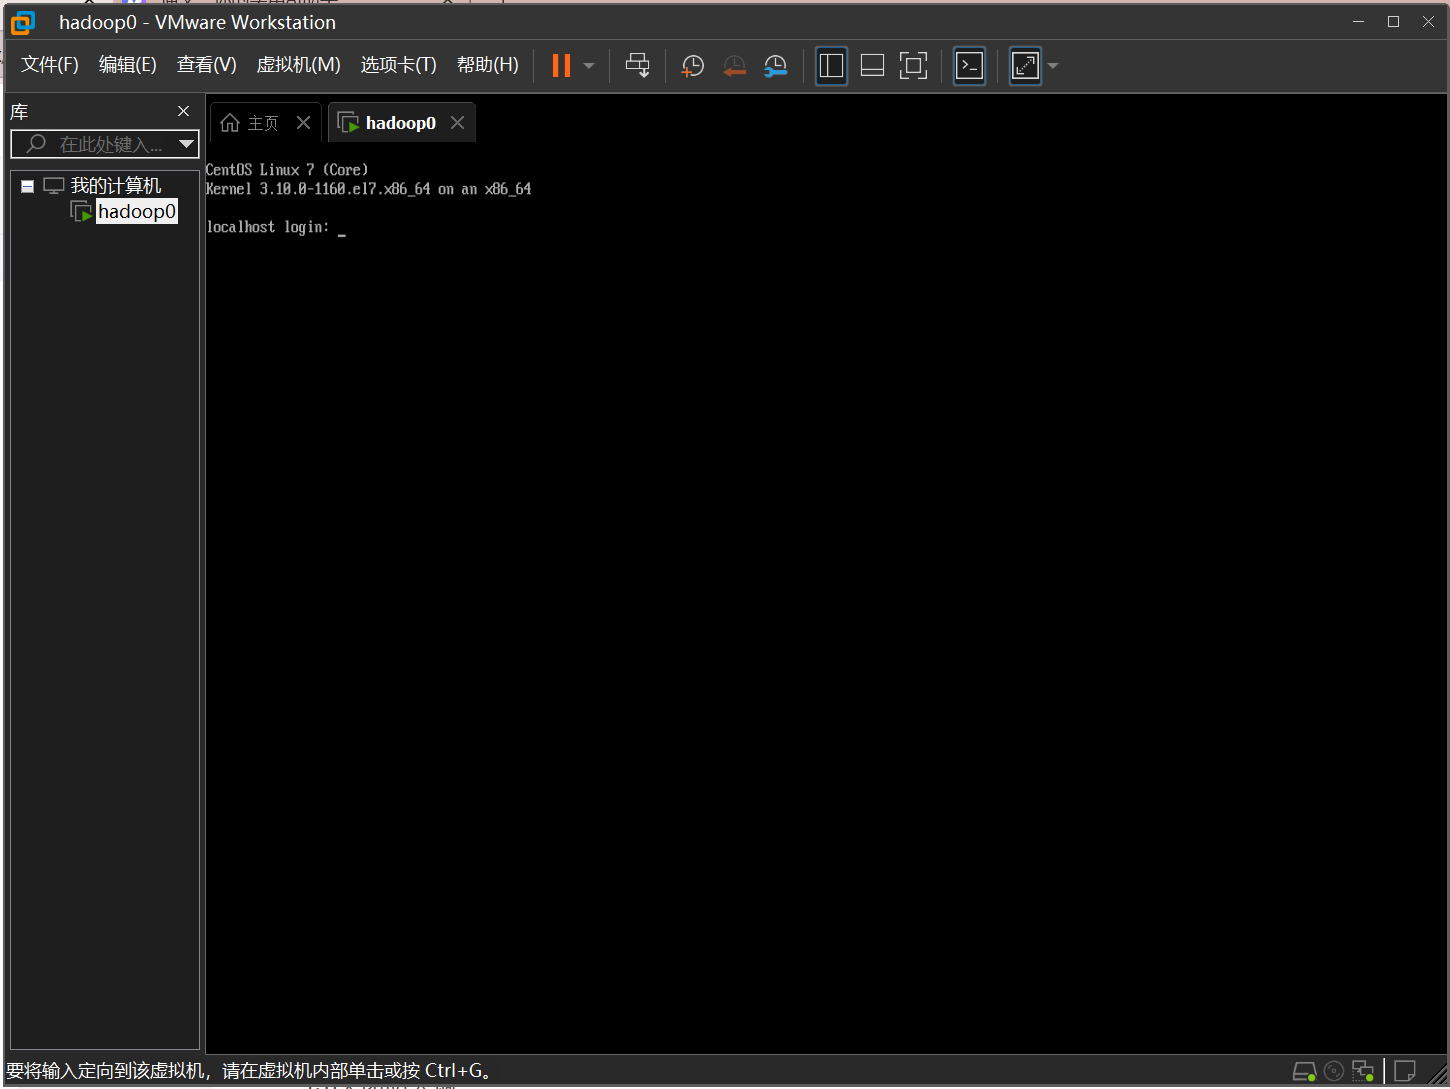The width and height of the screenshot is (1450, 1089).
Task: Select hadoop0 in the library tree
Action: click(x=137, y=212)
